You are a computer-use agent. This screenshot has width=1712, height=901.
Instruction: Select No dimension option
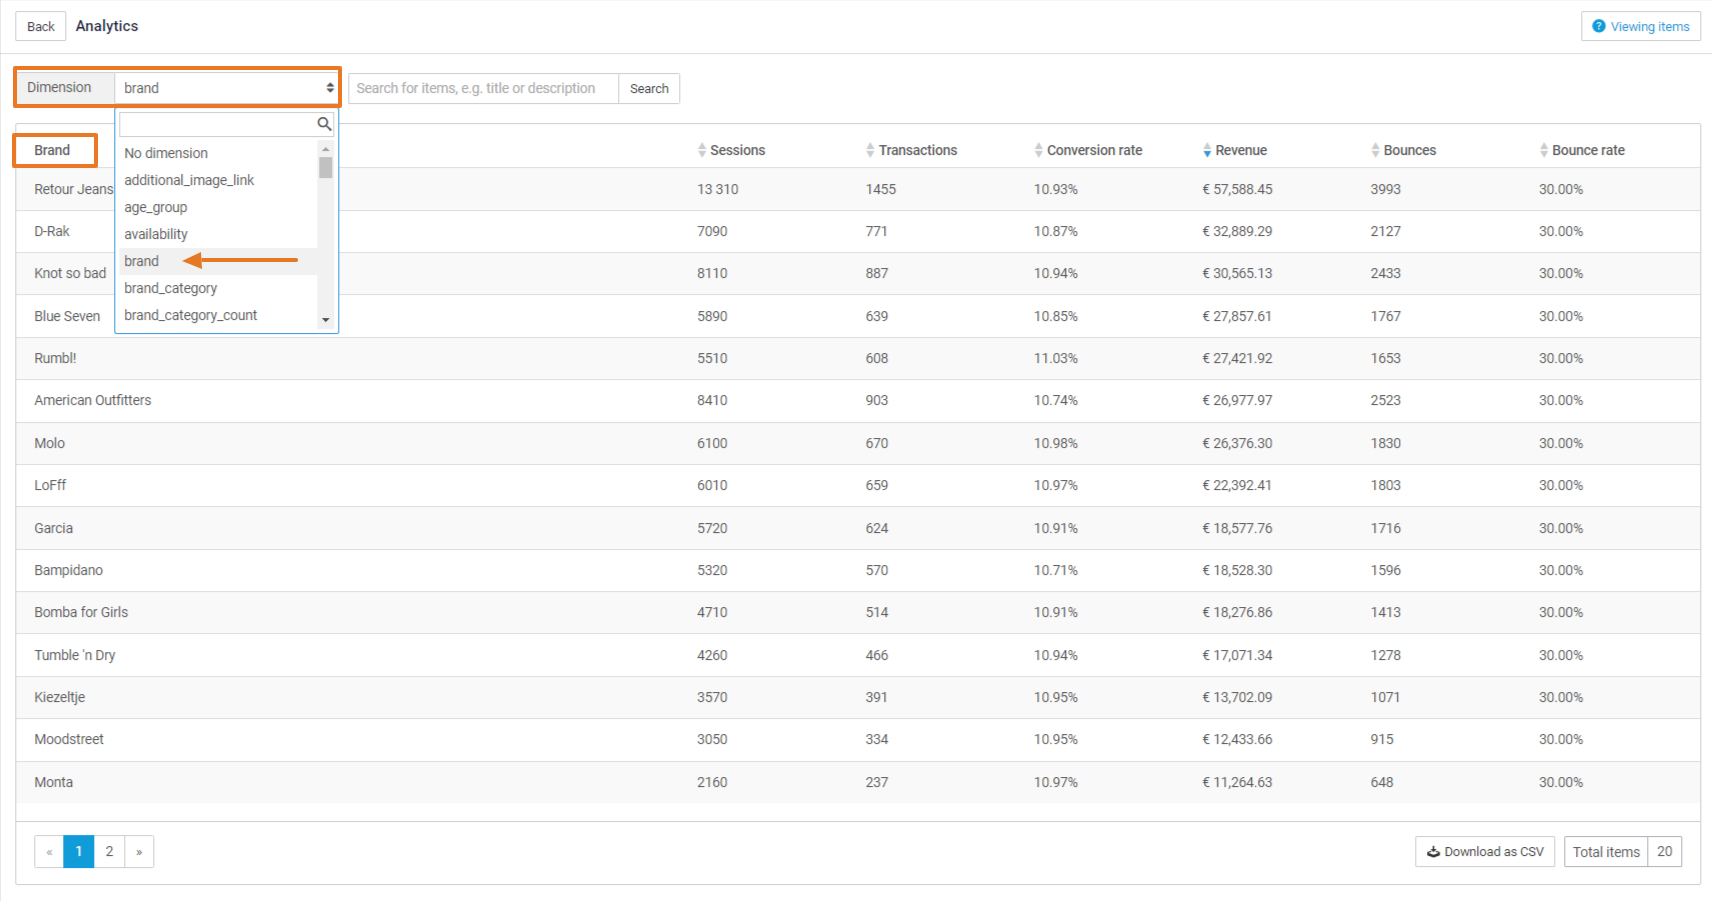tap(218, 153)
